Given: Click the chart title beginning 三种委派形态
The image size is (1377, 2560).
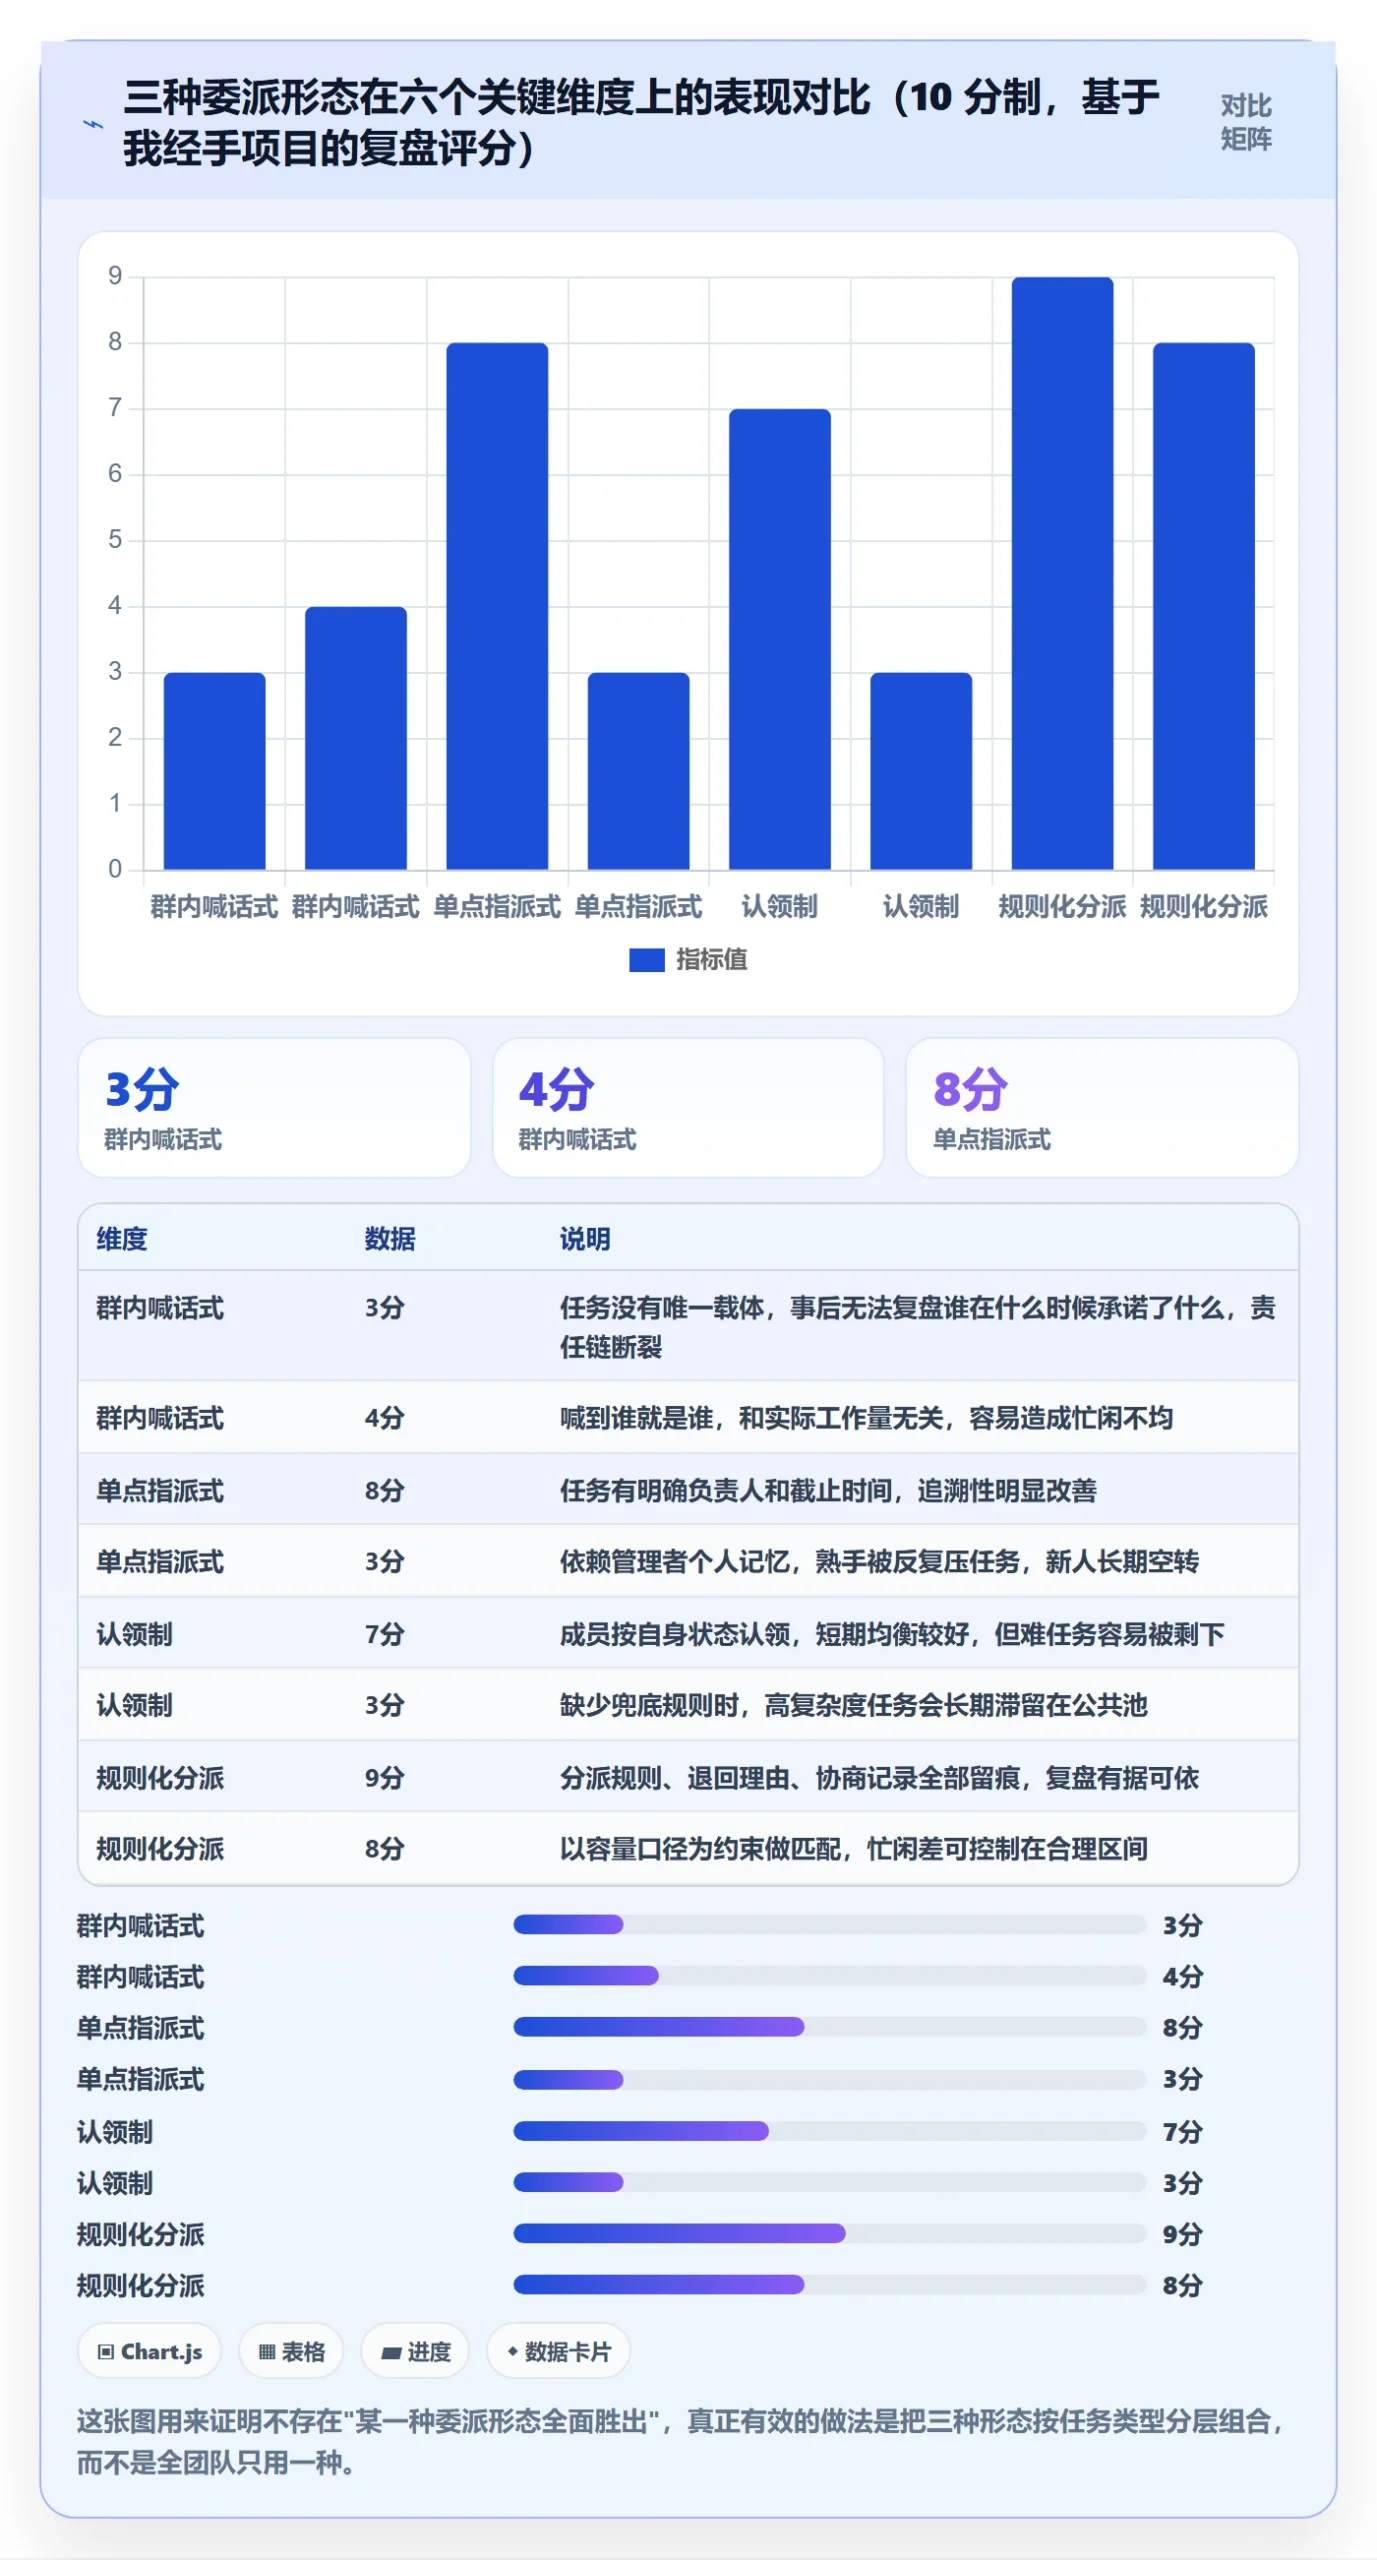Looking at the screenshot, I should (641, 122).
